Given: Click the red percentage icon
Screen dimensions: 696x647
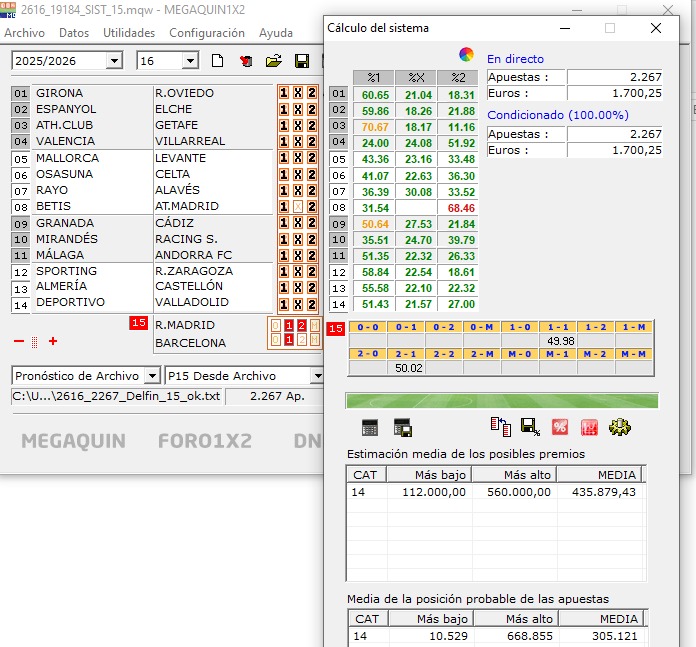Looking at the screenshot, I should coord(560,427).
